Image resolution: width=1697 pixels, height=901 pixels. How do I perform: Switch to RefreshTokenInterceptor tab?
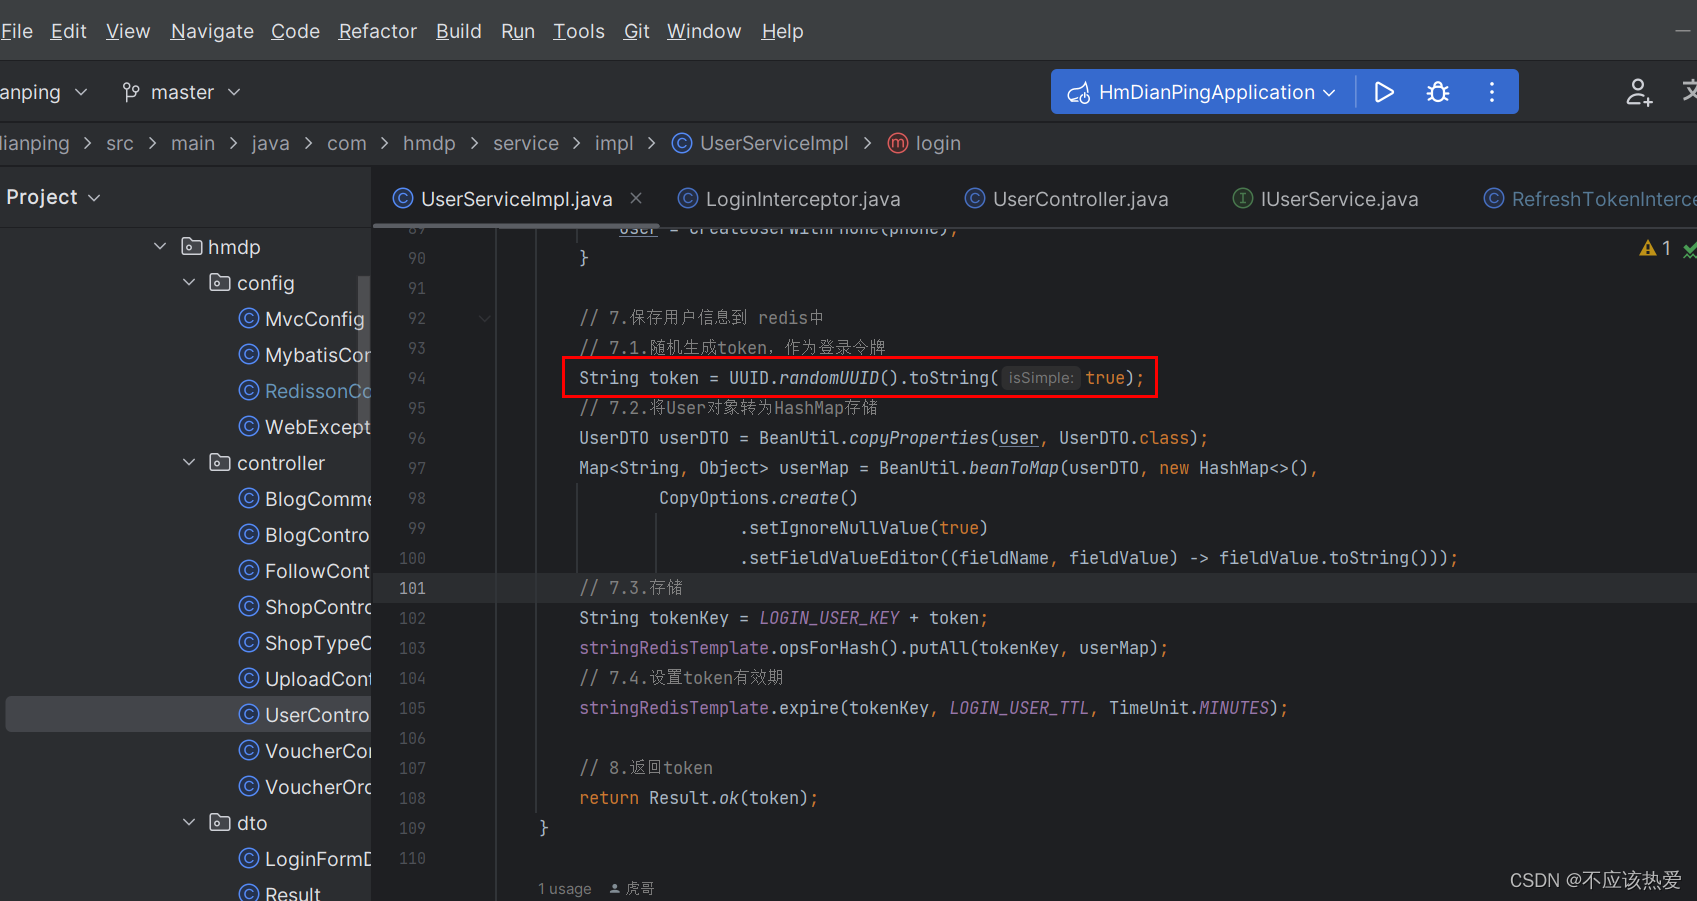[x=1589, y=199]
